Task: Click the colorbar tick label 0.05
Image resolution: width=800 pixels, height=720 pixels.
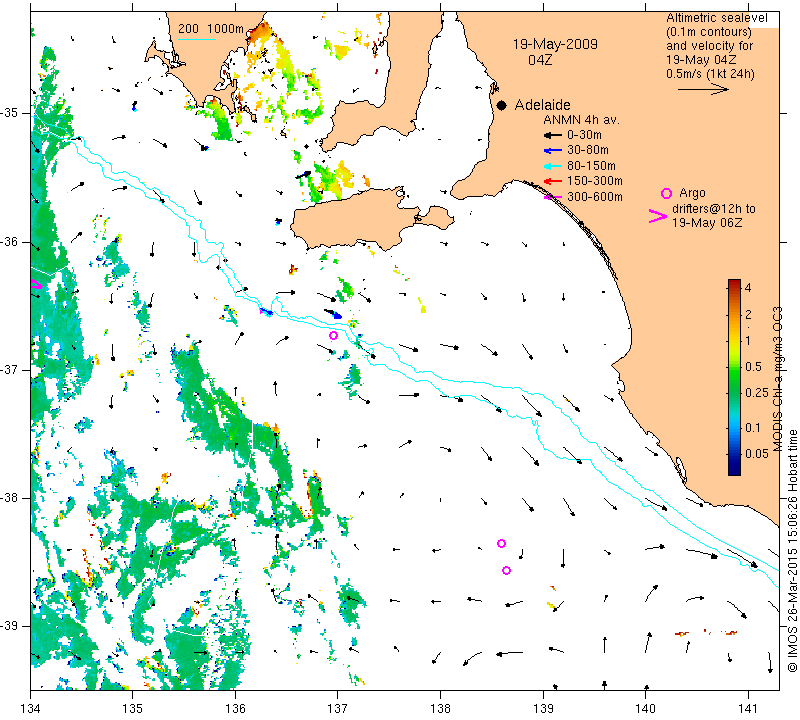Action: tap(757, 454)
